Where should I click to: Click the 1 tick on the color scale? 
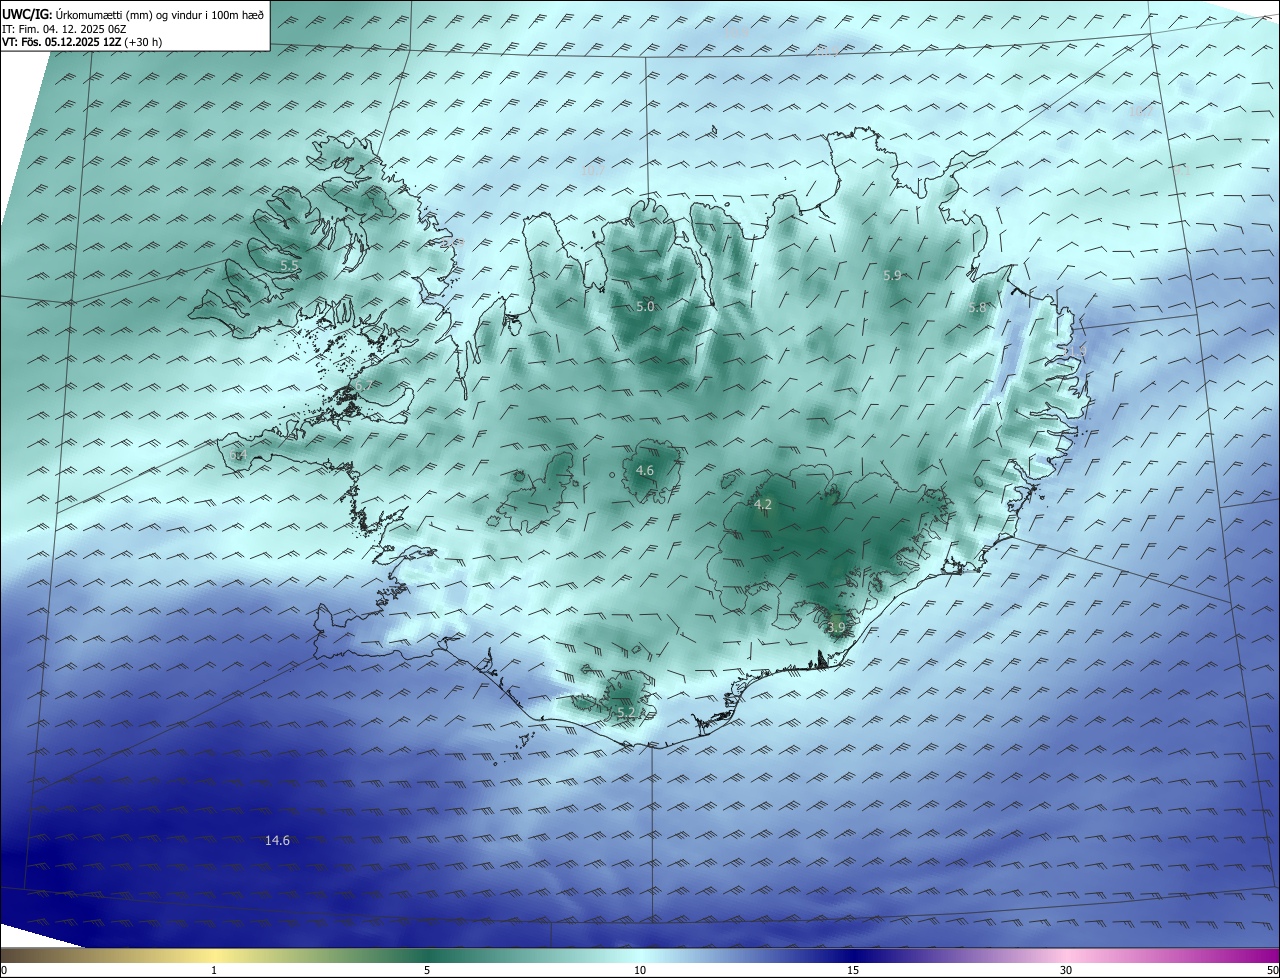(x=214, y=970)
